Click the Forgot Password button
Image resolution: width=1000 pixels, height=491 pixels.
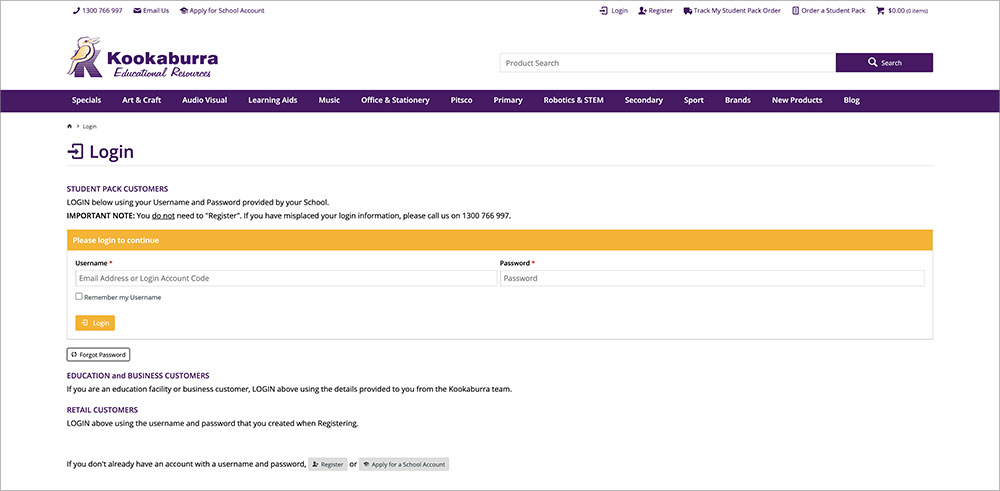(x=98, y=354)
